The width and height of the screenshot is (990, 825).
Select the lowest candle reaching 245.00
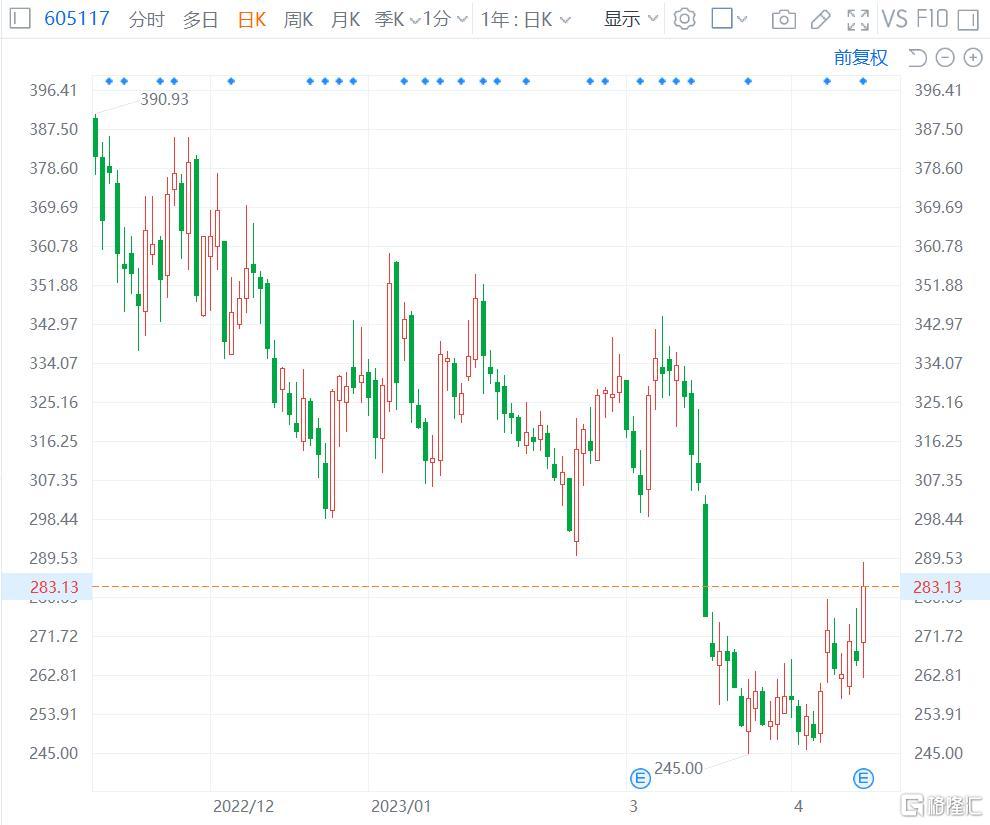click(749, 715)
